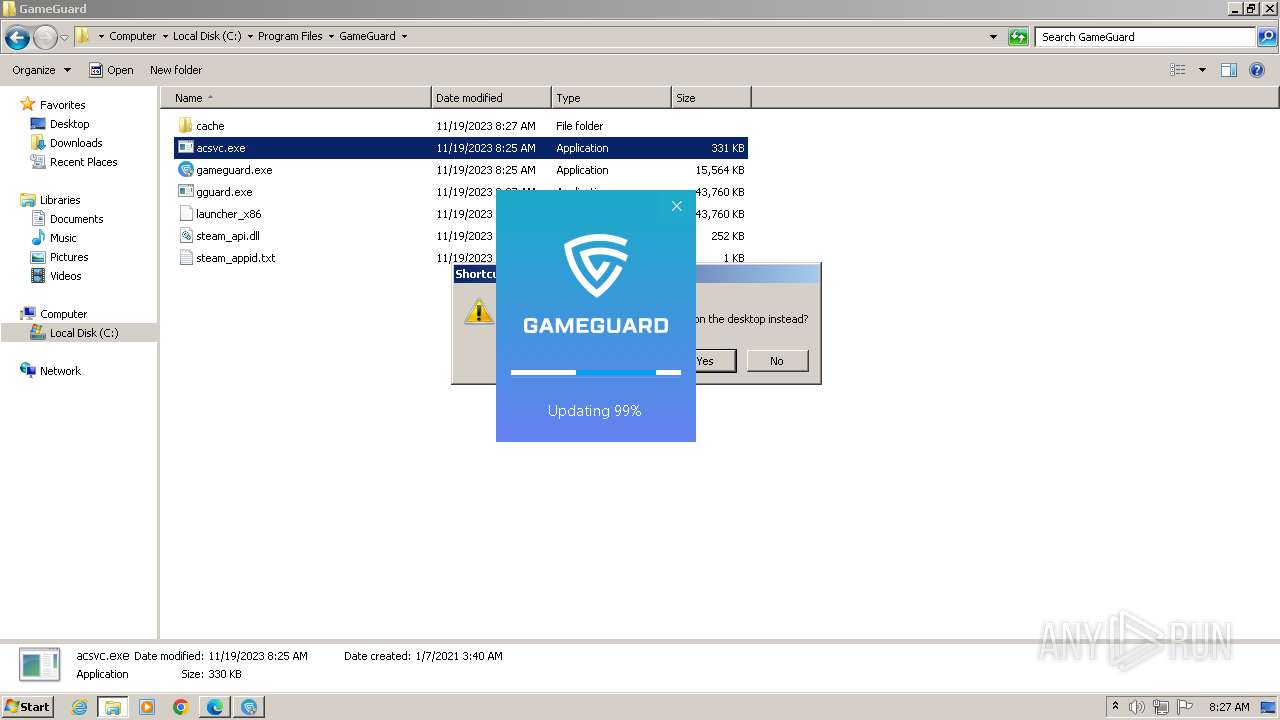Select Local Disk (C:) breadcrumb

click(206, 36)
